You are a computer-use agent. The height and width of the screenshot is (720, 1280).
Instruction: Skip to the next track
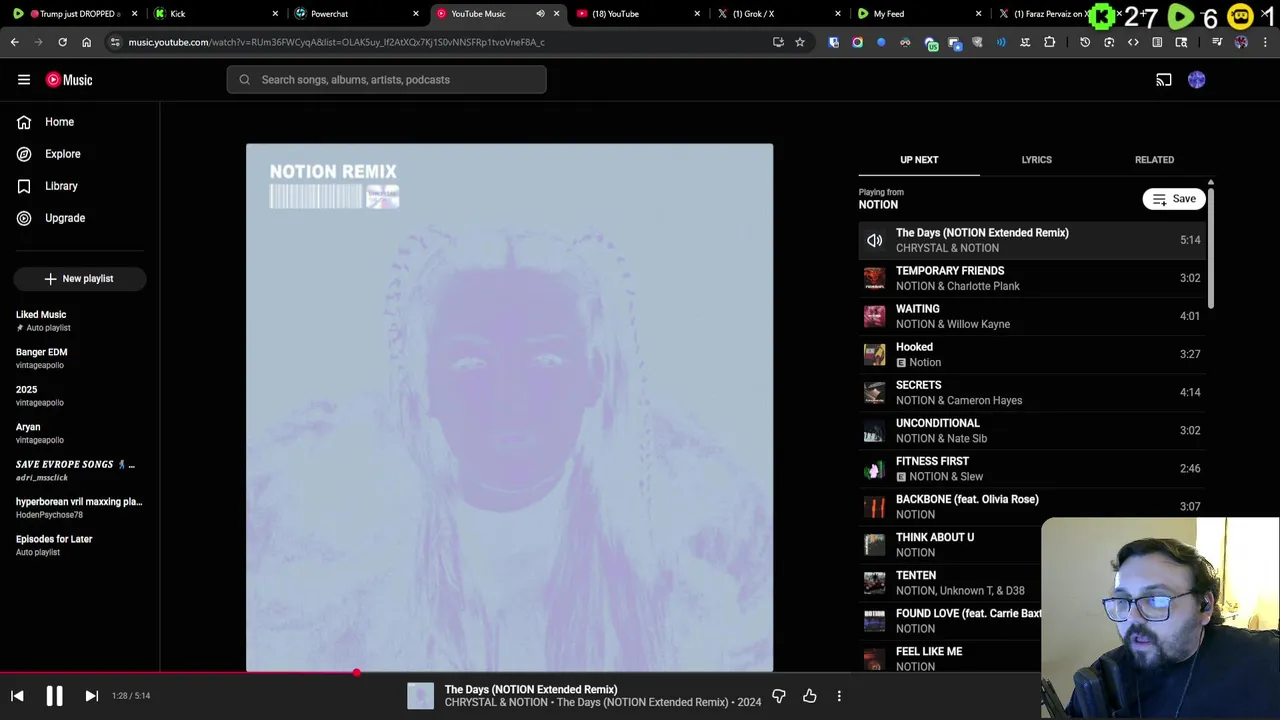tap(91, 696)
